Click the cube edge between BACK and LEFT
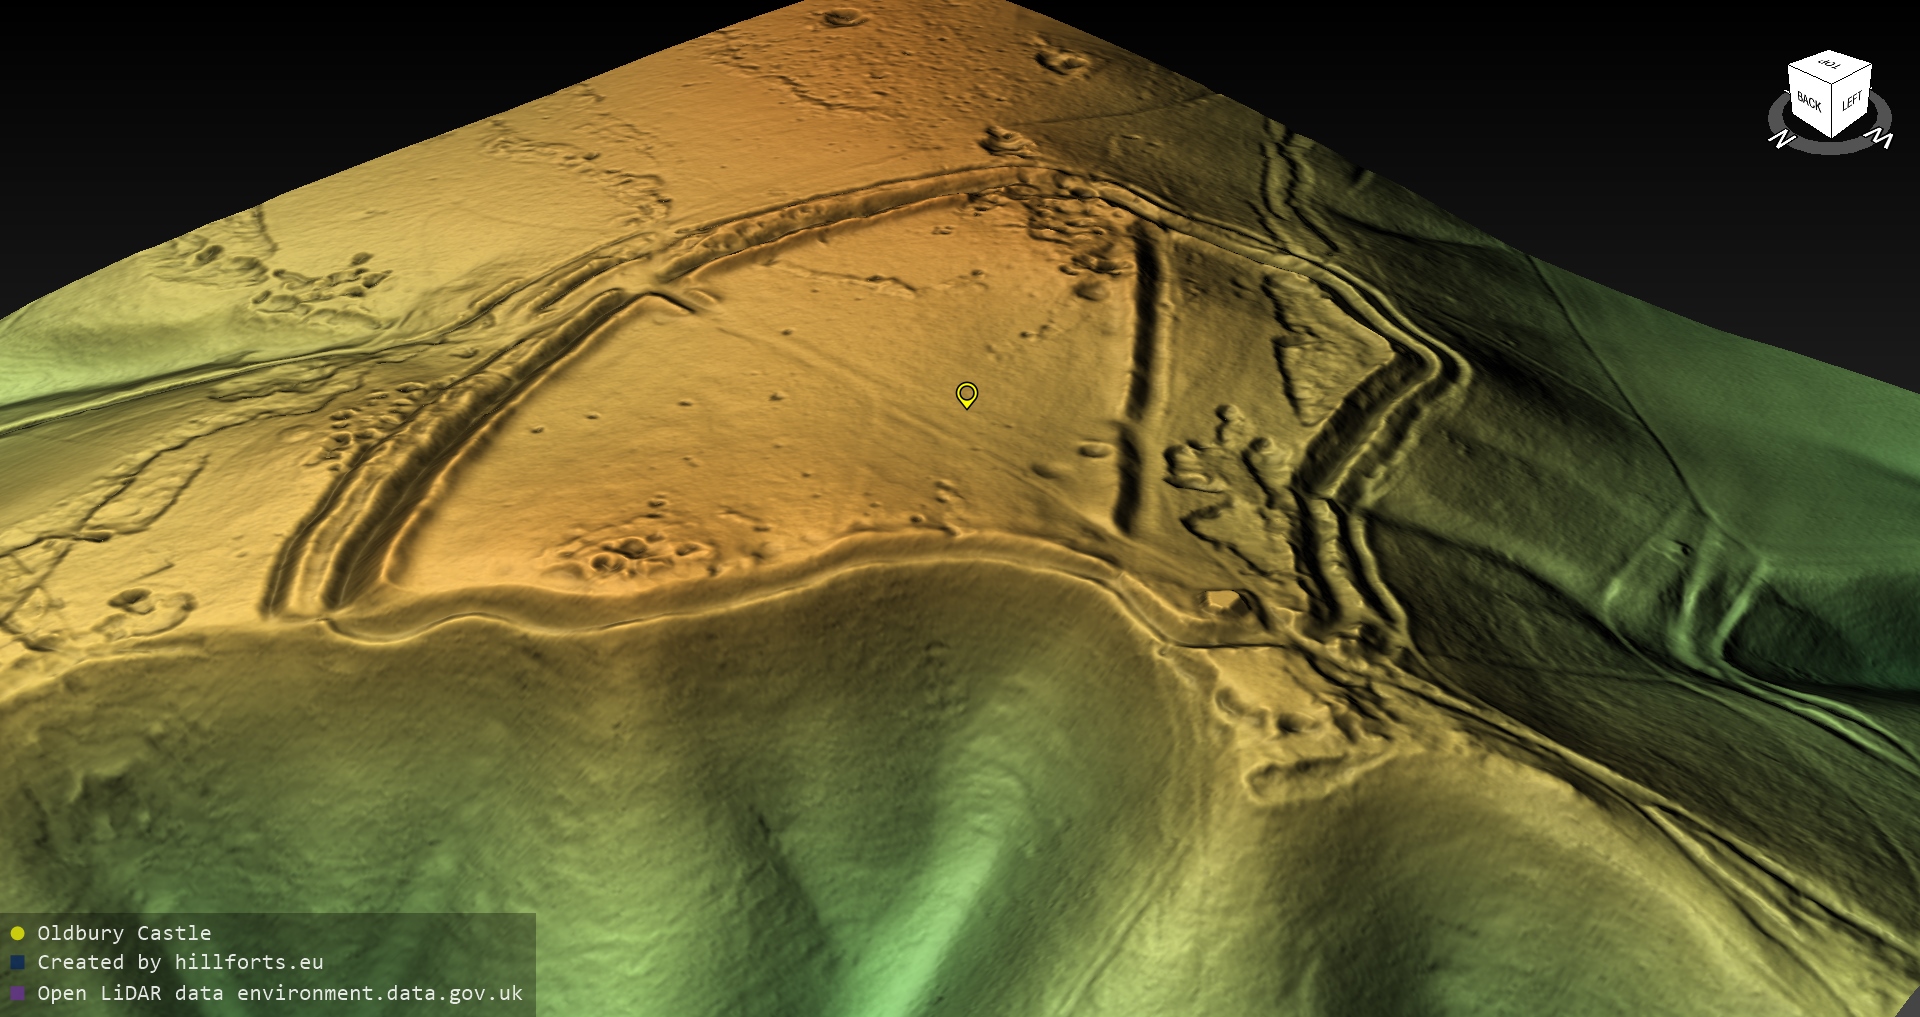 point(1832,112)
